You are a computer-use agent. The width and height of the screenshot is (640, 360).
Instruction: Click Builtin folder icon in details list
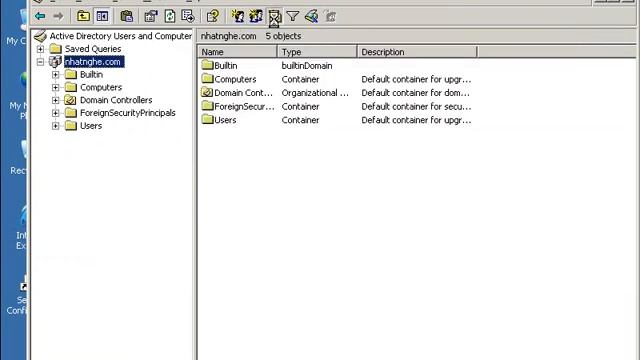point(207,65)
